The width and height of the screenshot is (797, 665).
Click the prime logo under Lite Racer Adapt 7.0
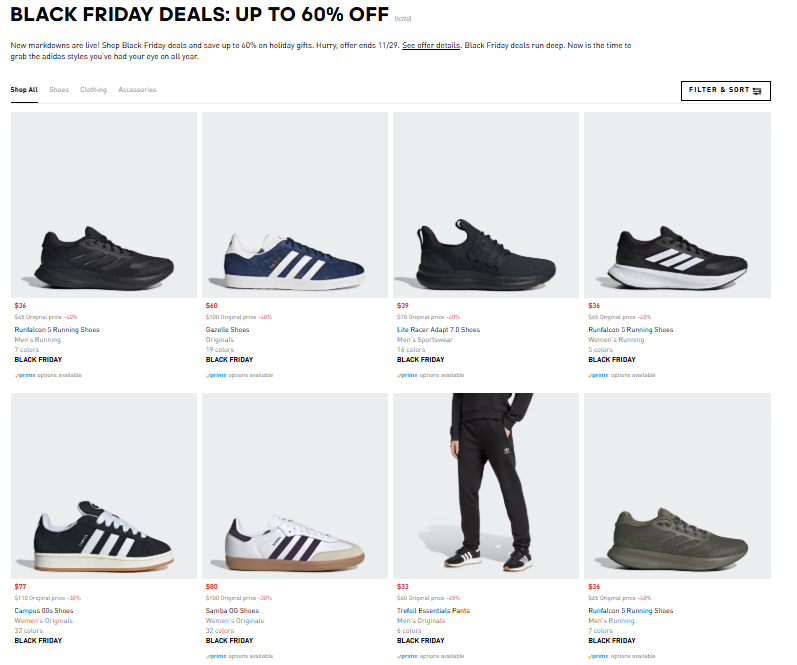[404, 375]
